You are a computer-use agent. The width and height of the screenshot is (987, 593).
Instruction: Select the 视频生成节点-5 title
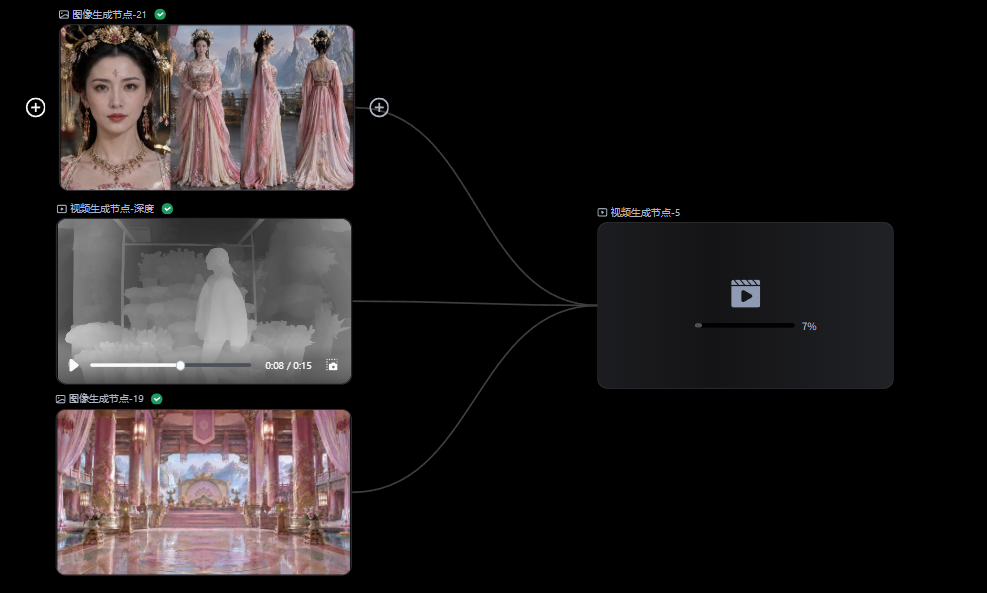(645, 213)
